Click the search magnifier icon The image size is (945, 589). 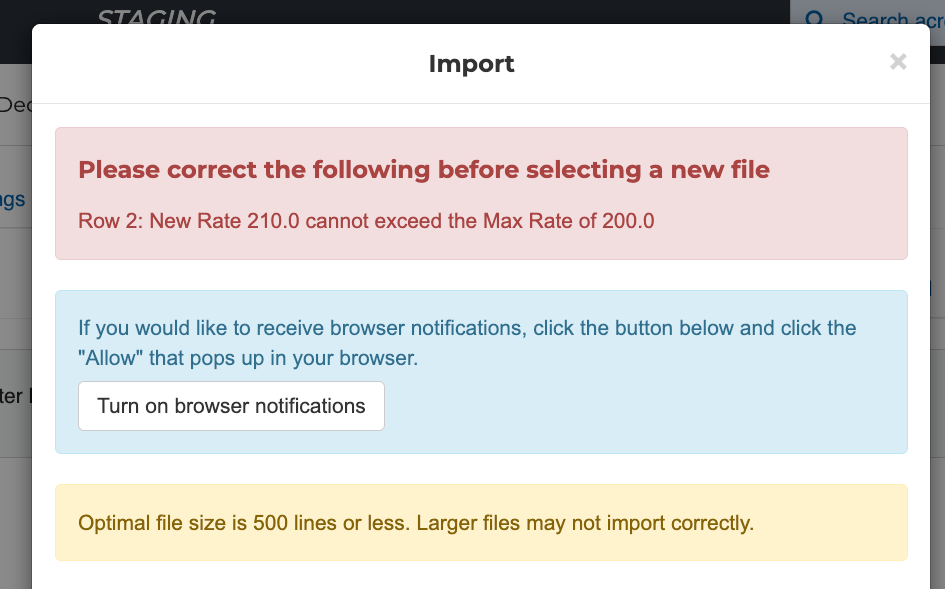815,20
